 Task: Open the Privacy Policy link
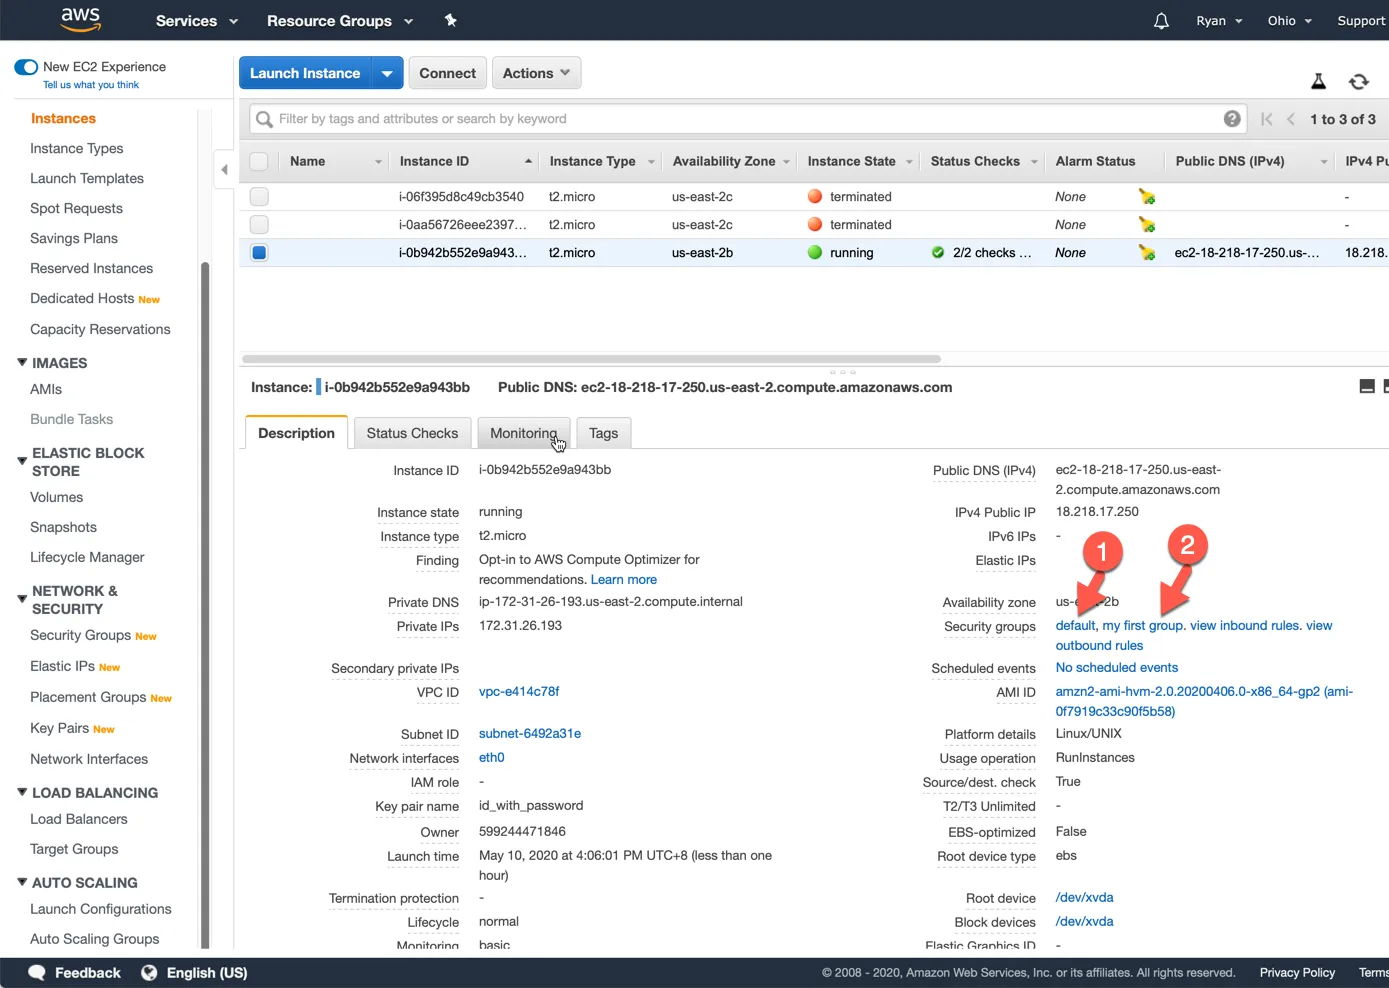(1297, 973)
